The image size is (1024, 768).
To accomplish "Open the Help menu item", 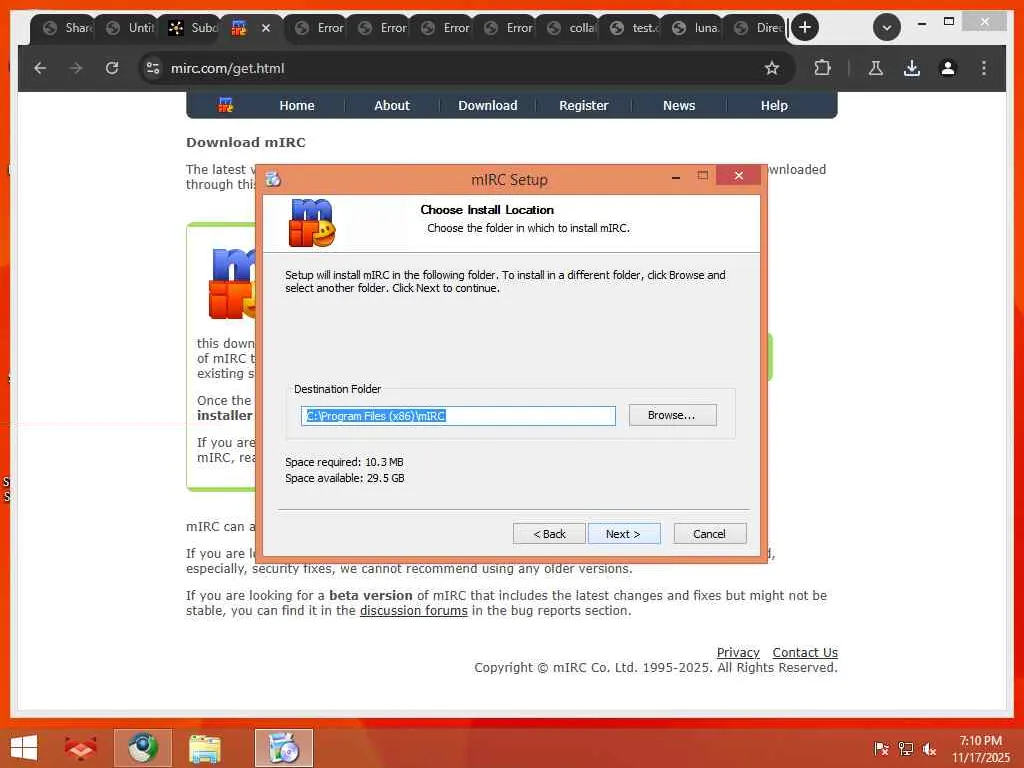I will [x=774, y=105].
